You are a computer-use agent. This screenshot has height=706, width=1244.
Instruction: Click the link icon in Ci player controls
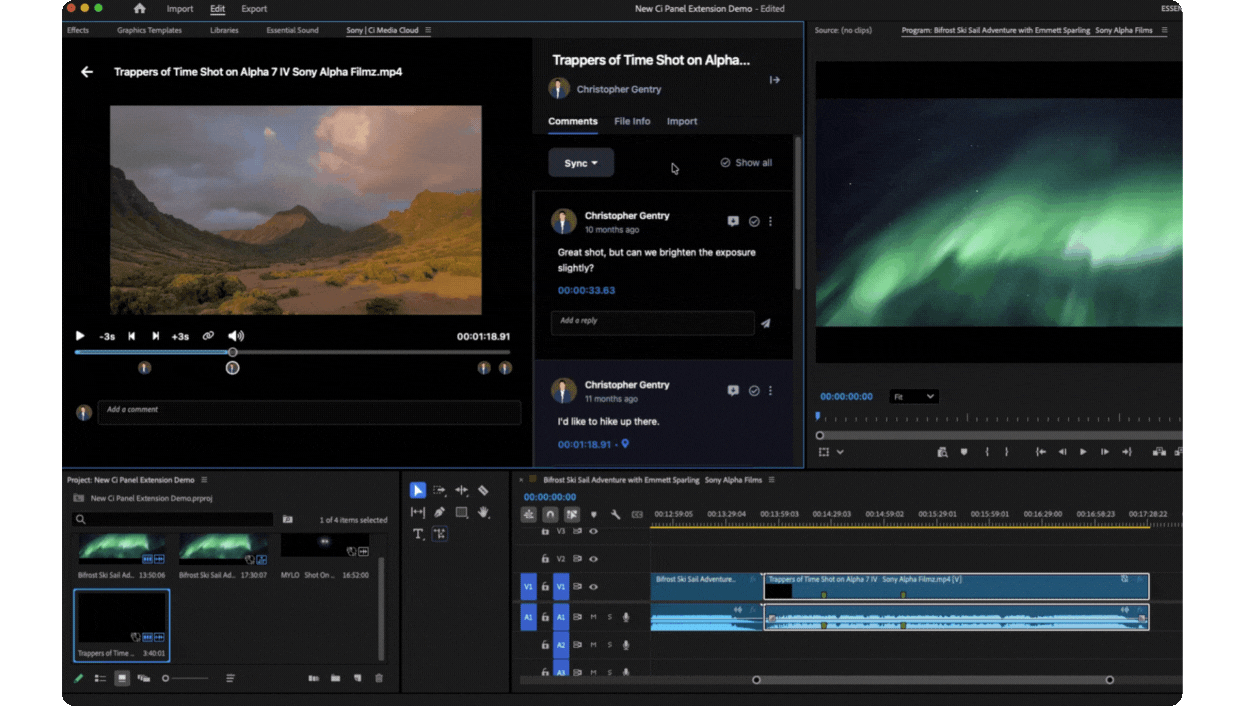[208, 337]
